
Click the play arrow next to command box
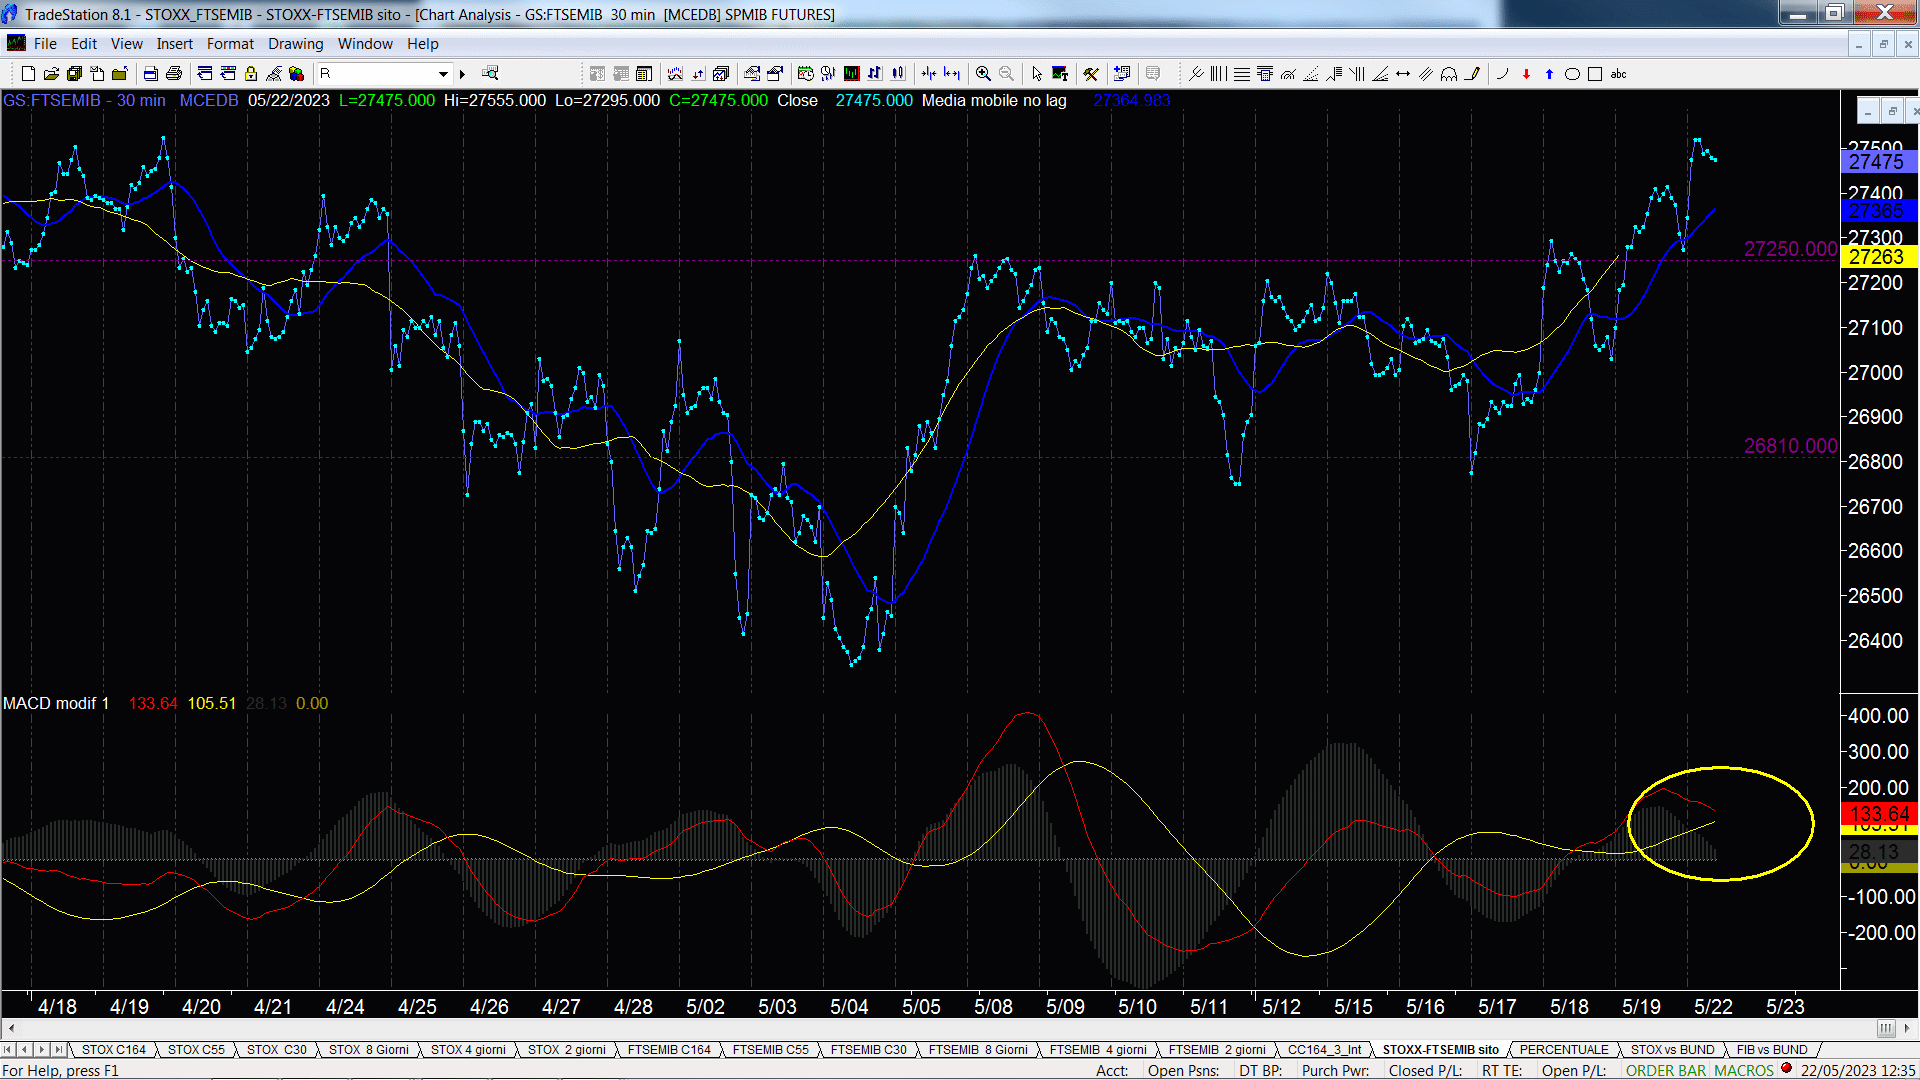[462, 74]
